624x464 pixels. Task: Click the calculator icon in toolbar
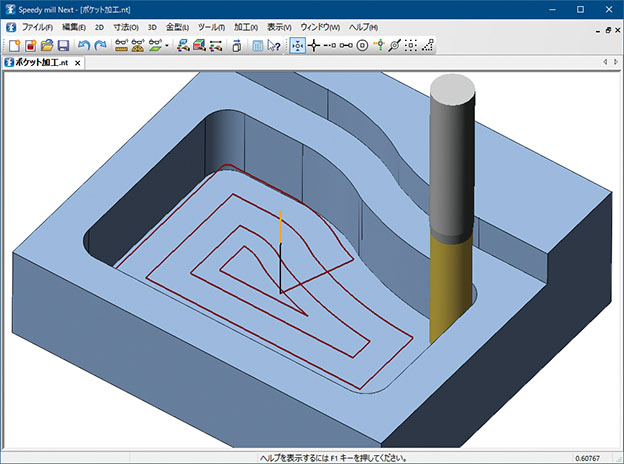coord(257,46)
